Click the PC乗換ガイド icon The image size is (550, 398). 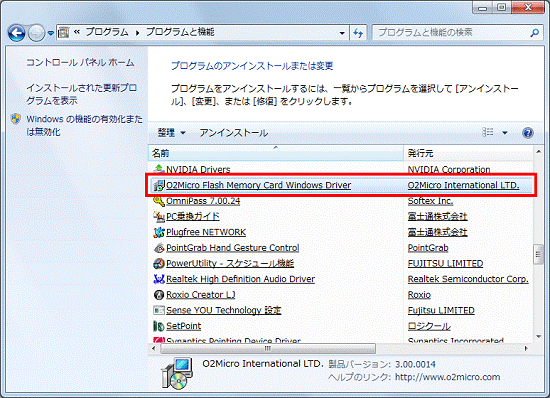(x=159, y=217)
